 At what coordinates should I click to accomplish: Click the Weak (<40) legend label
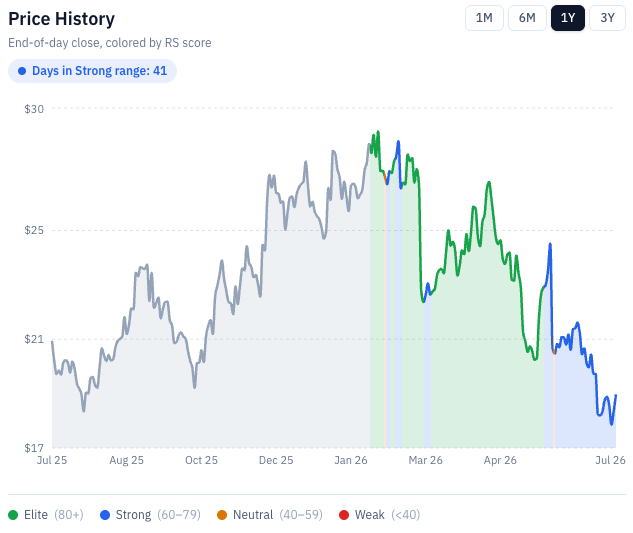tap(387, 515)
